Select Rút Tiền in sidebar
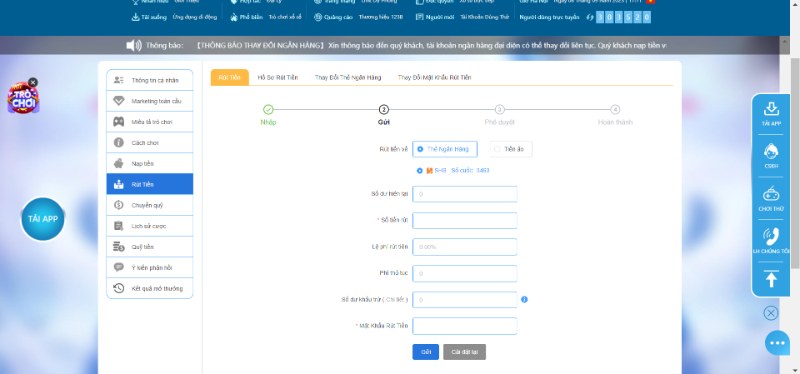The width and height of the screenshot is (800, 374). (149, 184)
